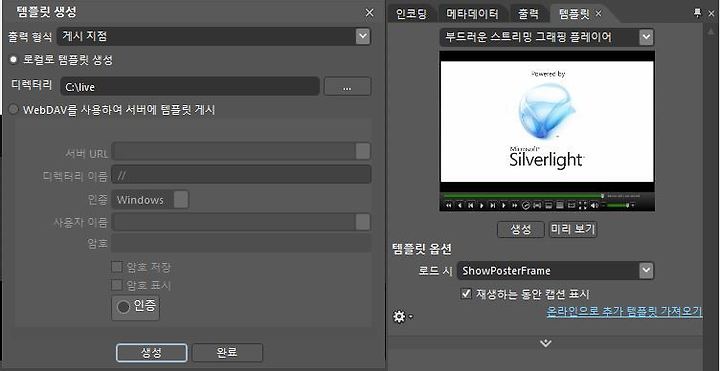
Task: Pin the panel with the pushpin icon
Action: click(x=698, y=13)
